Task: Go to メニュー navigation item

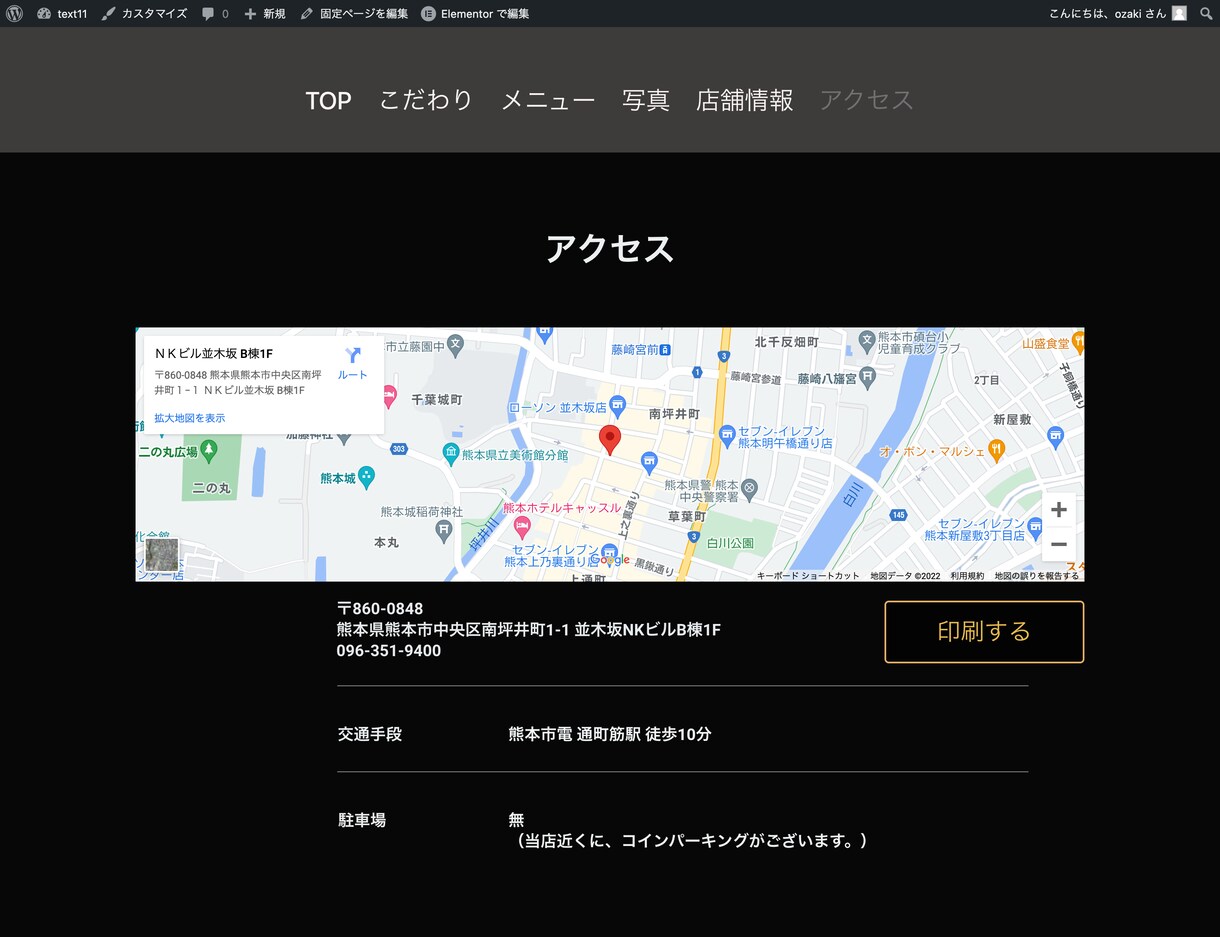Action: [548, 100]
